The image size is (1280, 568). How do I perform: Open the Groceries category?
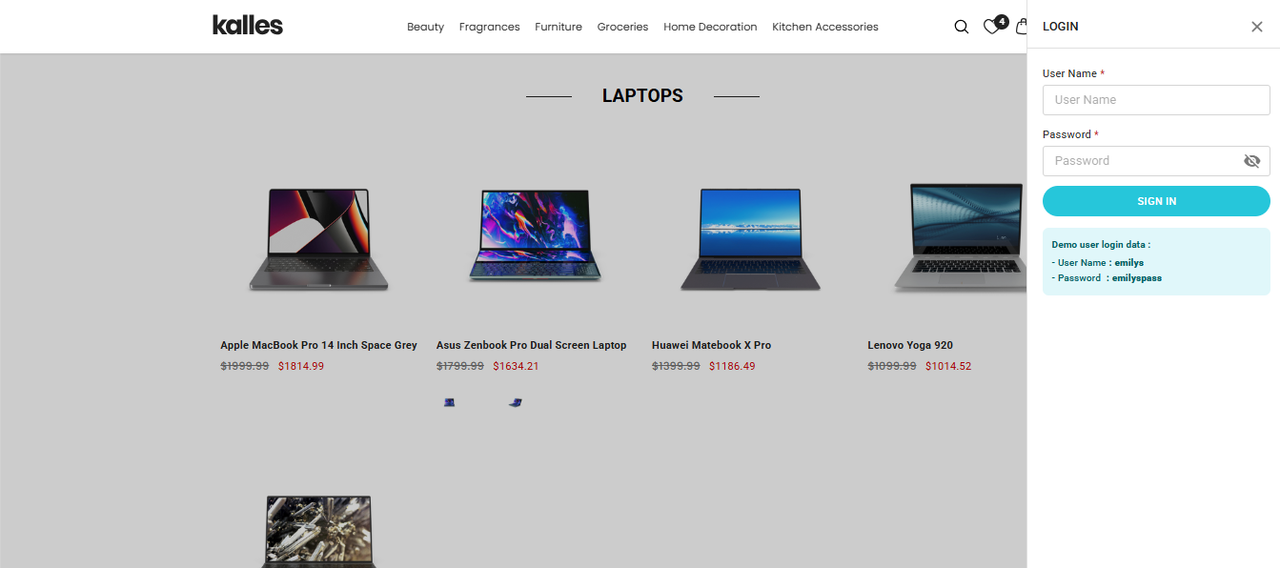click(623, 27)
